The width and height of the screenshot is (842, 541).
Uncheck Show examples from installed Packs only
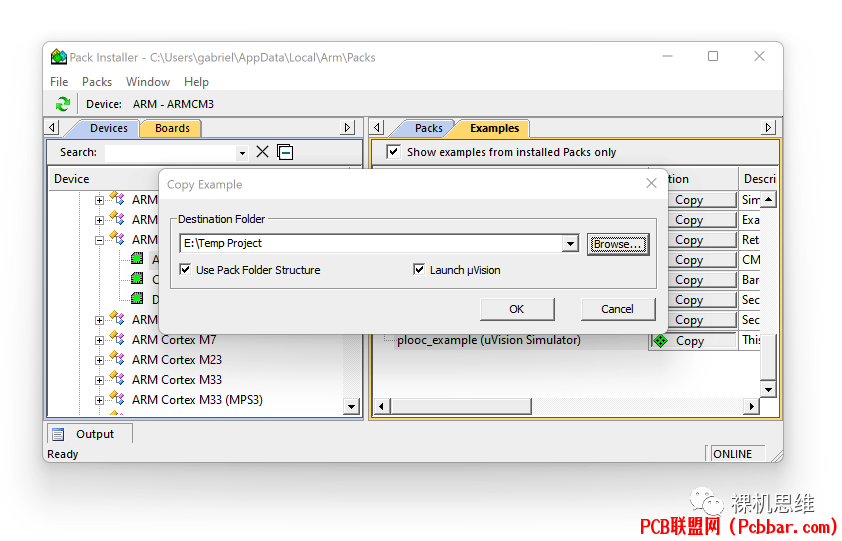pyautogui.click(x=393, y=152)
